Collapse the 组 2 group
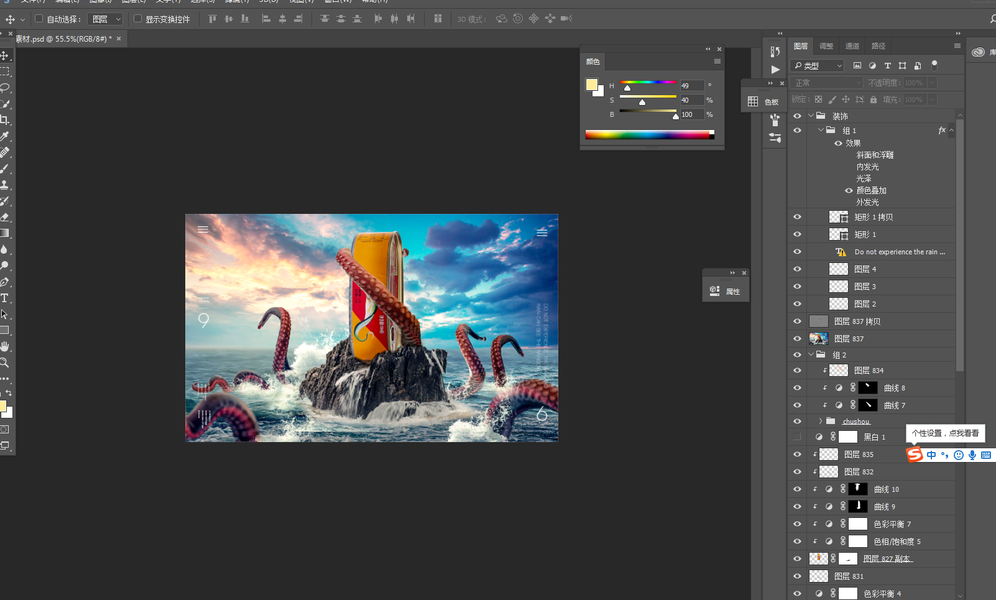The height and width of the screenshot is (600, 996). pos(811,355)
